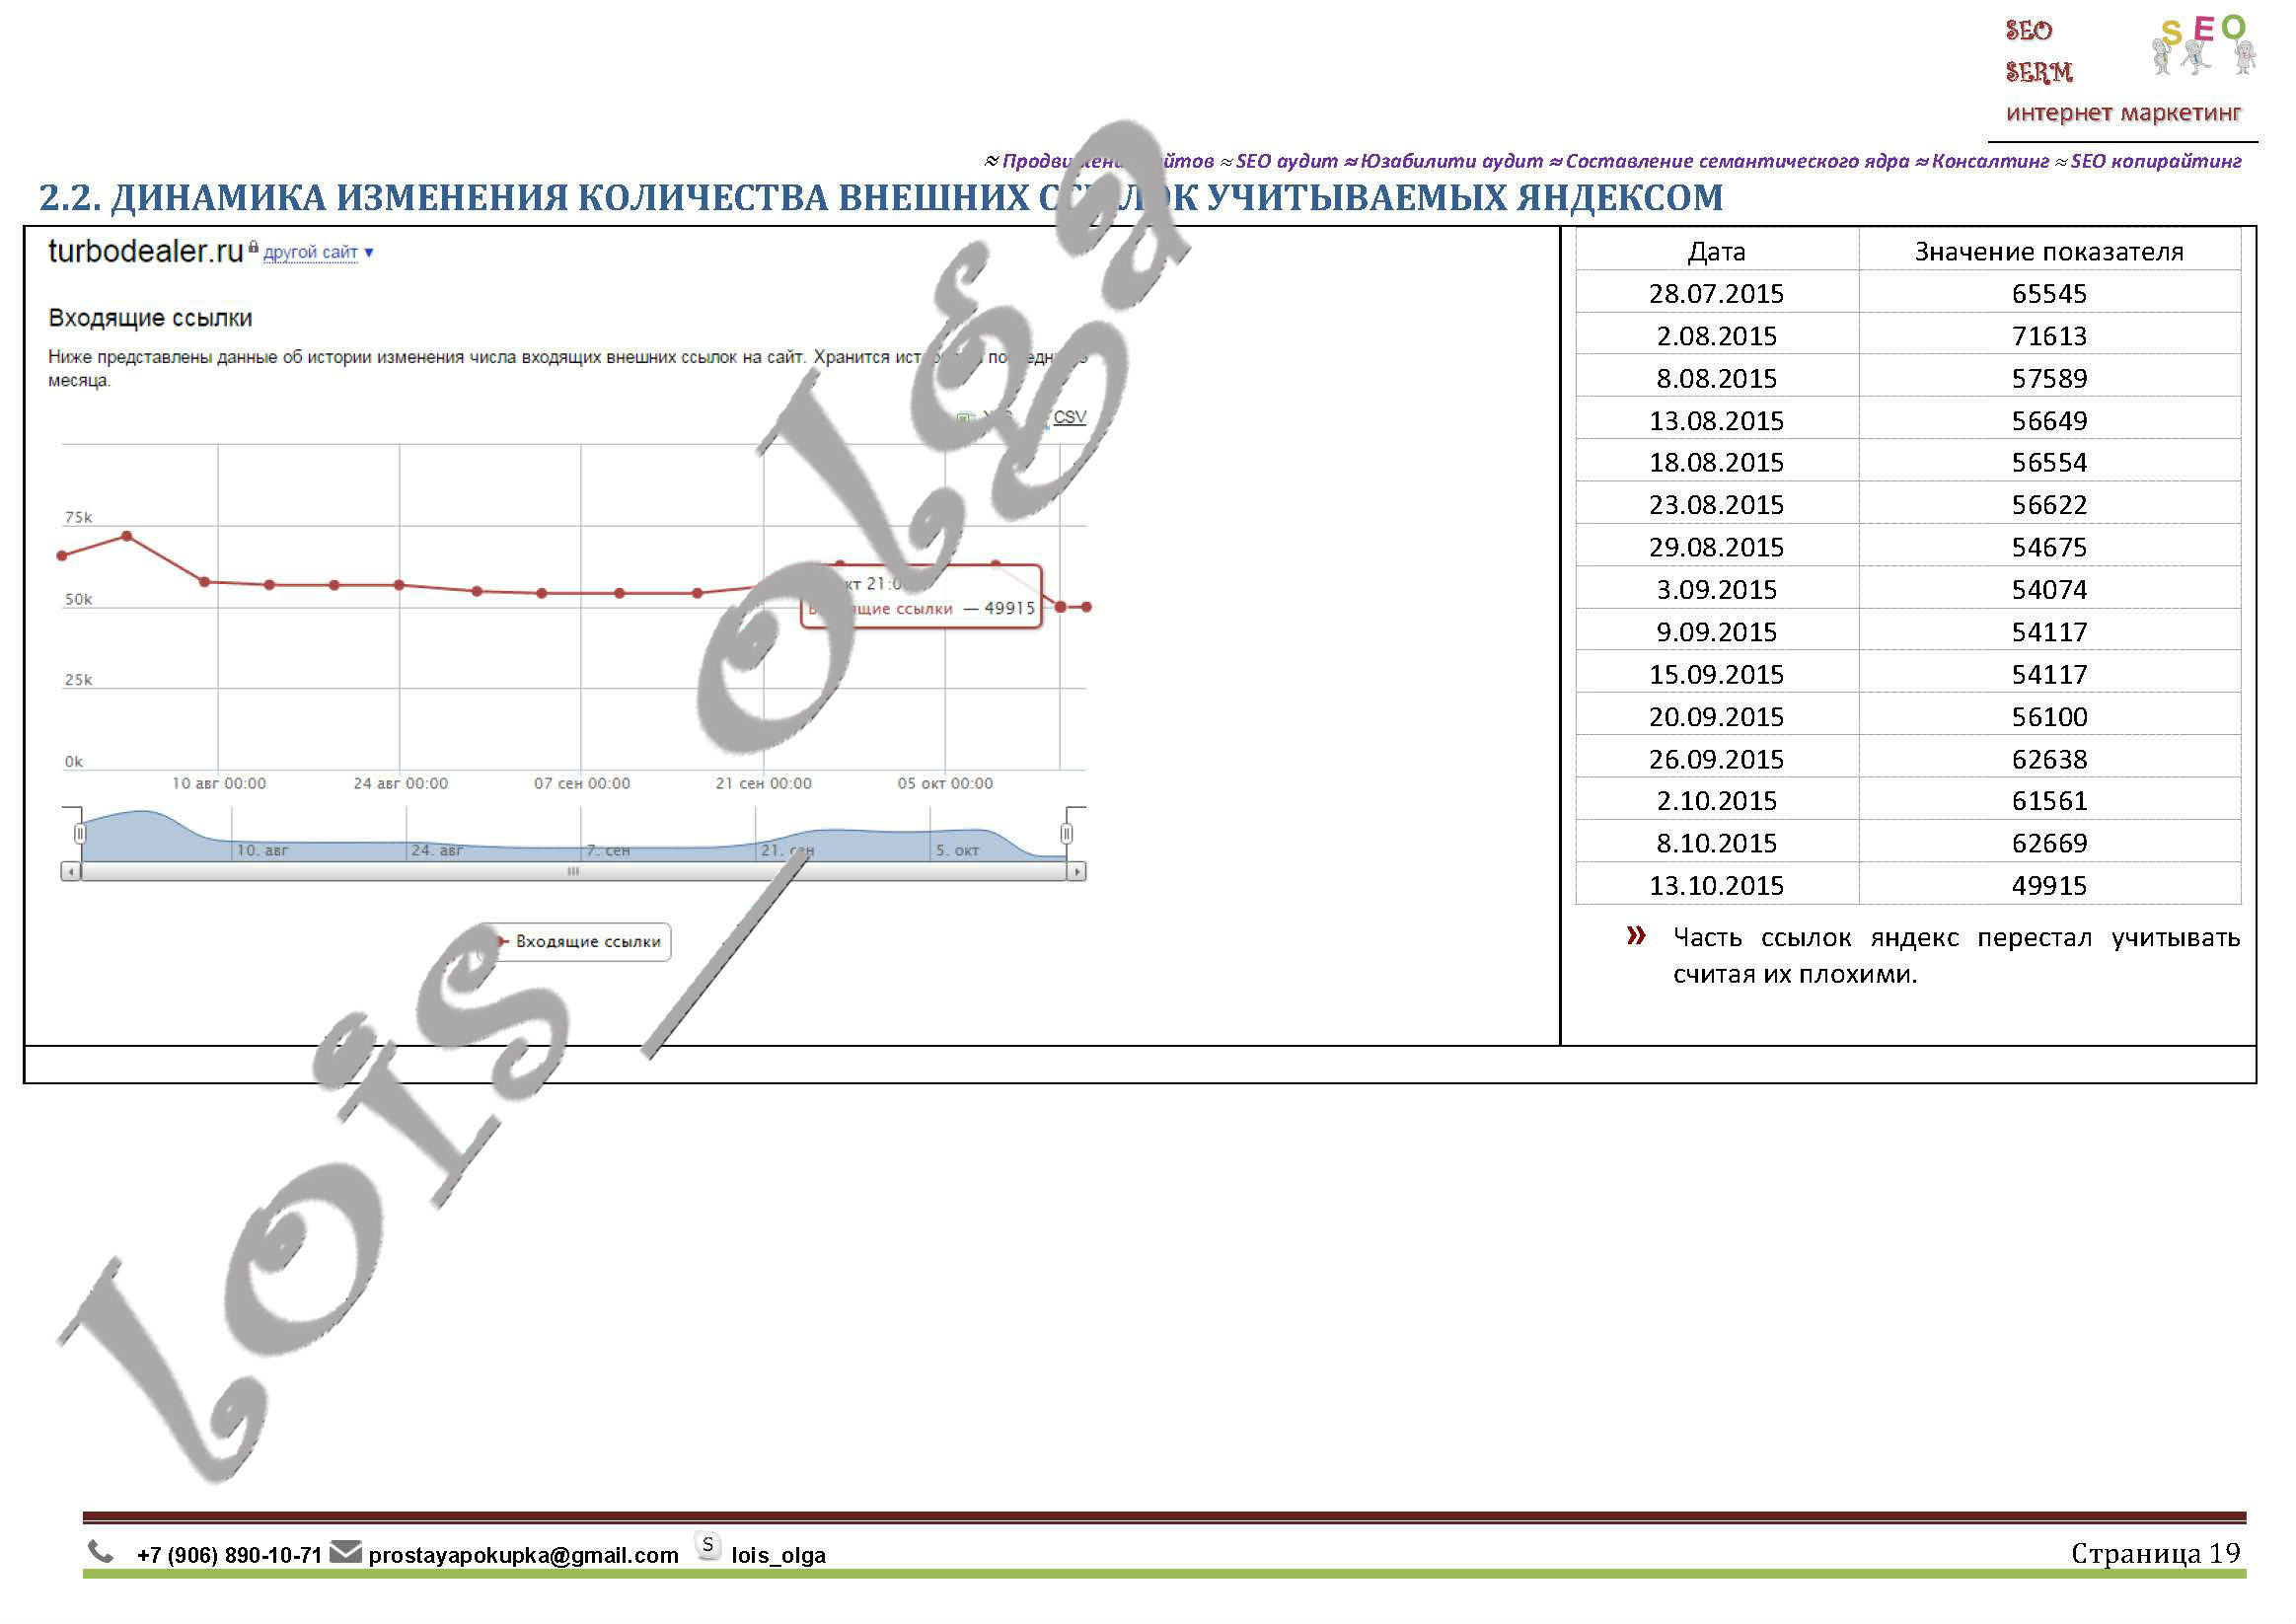Click the right range handle of navigator
2296x1624 pixels.
click(x=1066, y=833)
